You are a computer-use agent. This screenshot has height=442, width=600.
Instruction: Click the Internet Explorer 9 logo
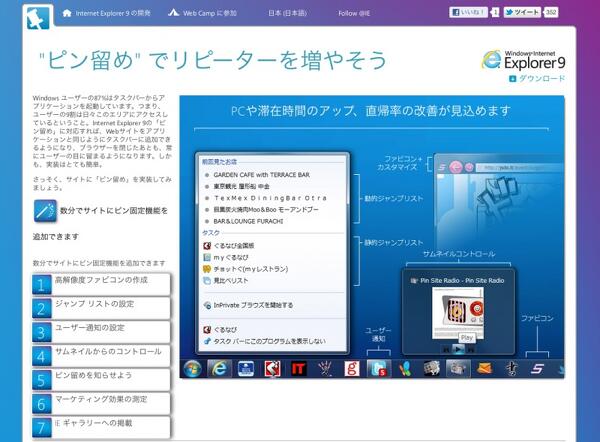pos(523,60)
